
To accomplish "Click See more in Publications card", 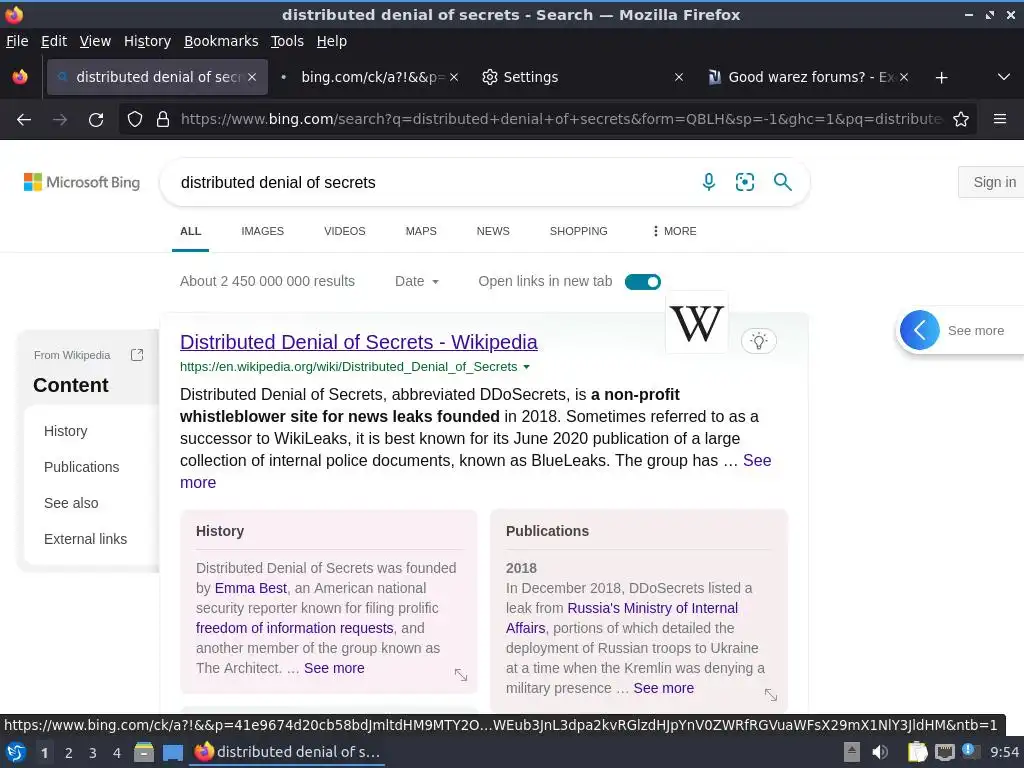I will [x=664, y=688].
